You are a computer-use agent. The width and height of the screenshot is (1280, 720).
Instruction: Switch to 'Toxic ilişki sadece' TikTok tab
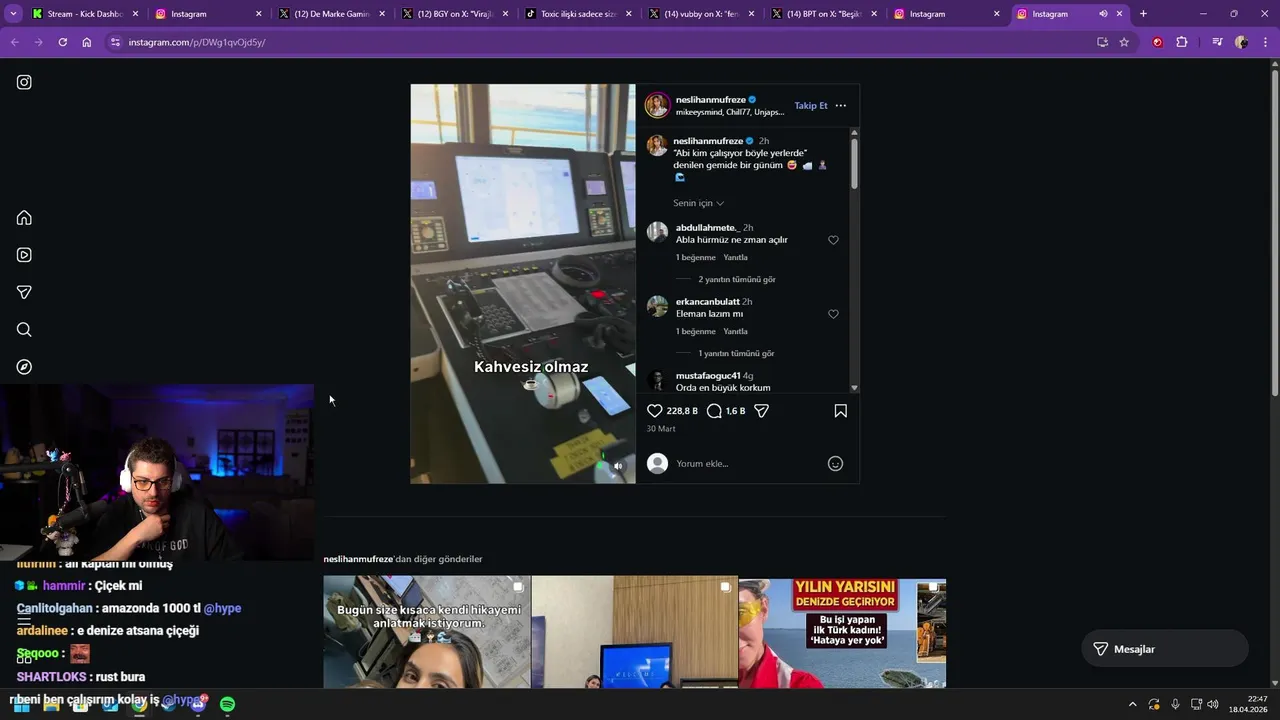(x=578, y=14)
